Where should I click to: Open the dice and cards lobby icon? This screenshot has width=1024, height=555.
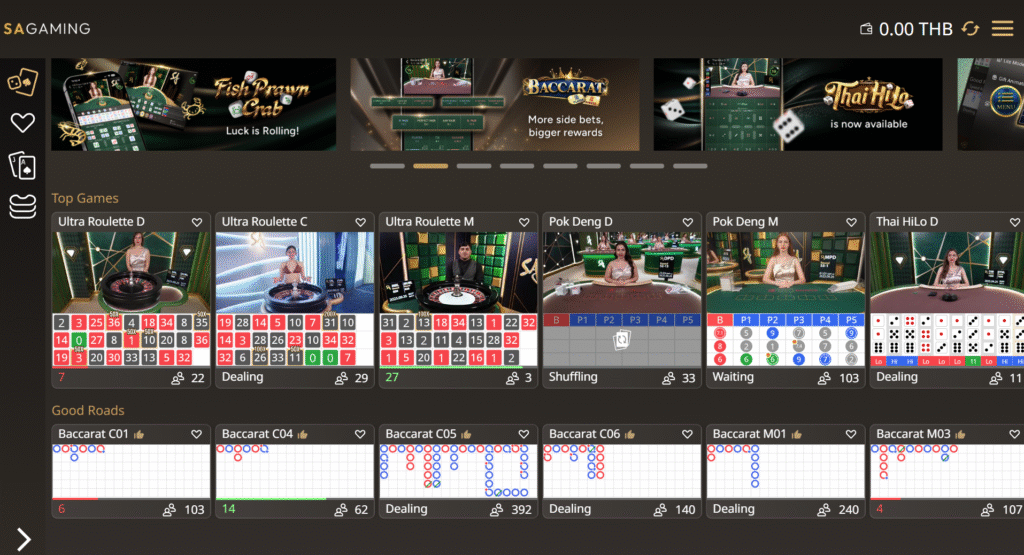[x=22, y=81]
